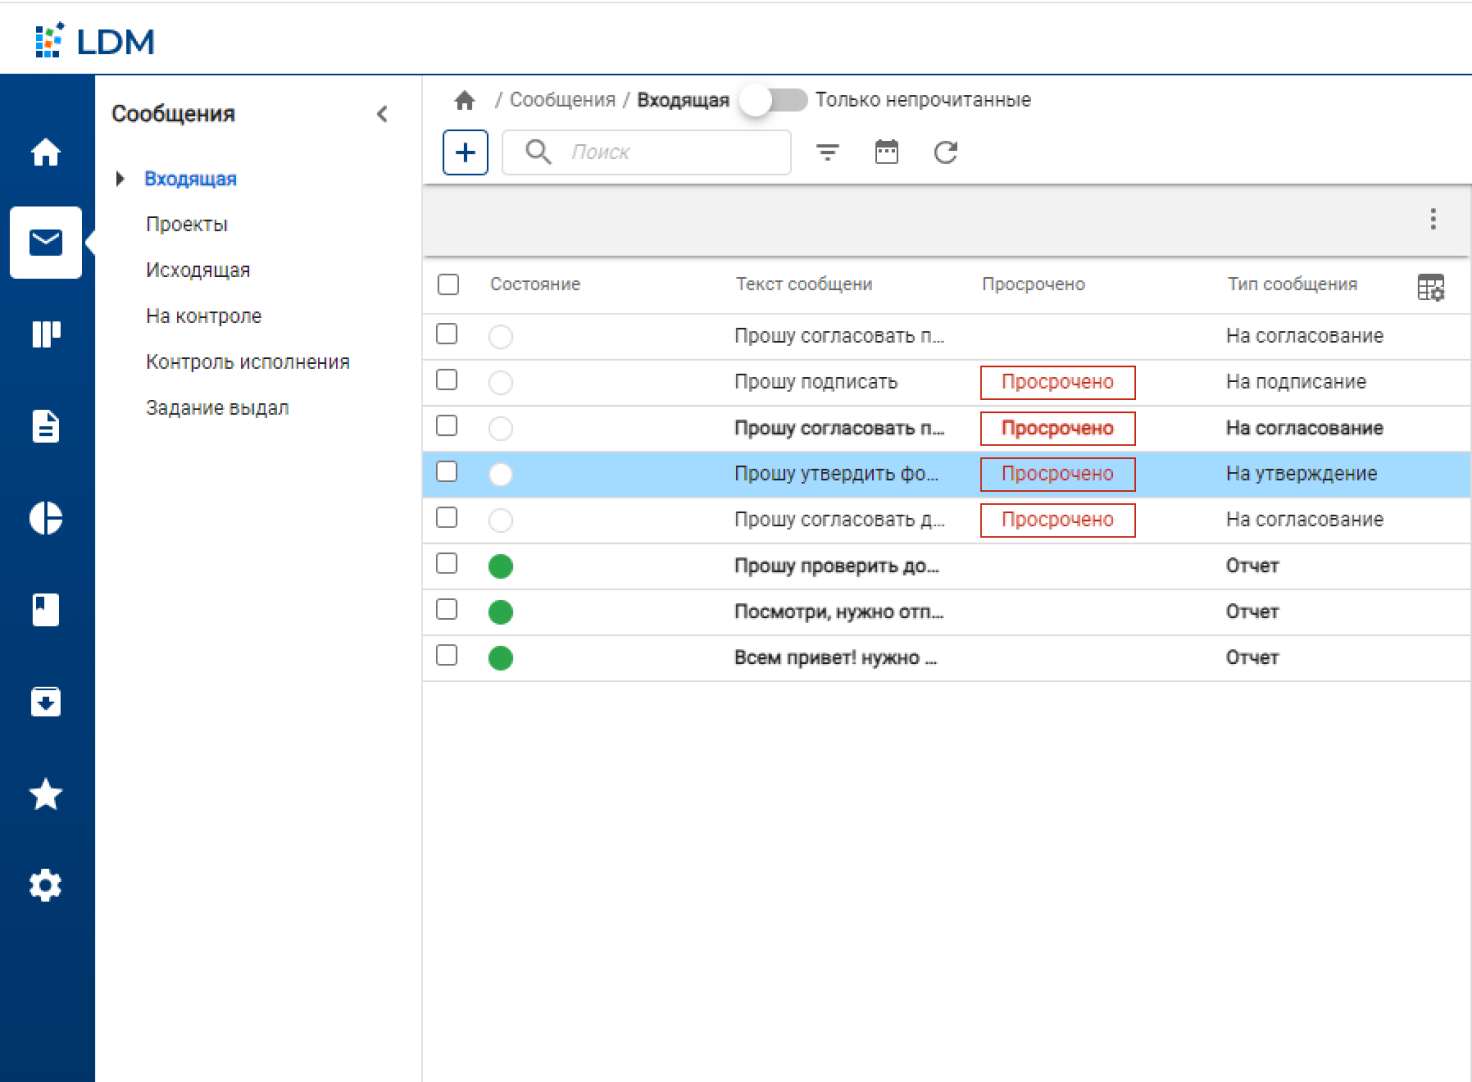Check the Всем привет row checkbox

(447, 656)
